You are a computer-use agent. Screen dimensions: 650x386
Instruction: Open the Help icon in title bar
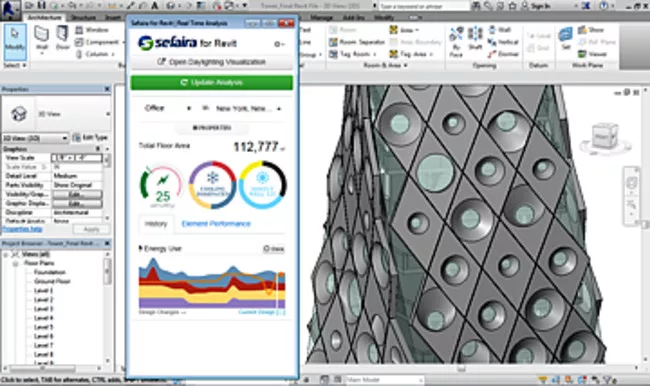click(x=604, y=6)
